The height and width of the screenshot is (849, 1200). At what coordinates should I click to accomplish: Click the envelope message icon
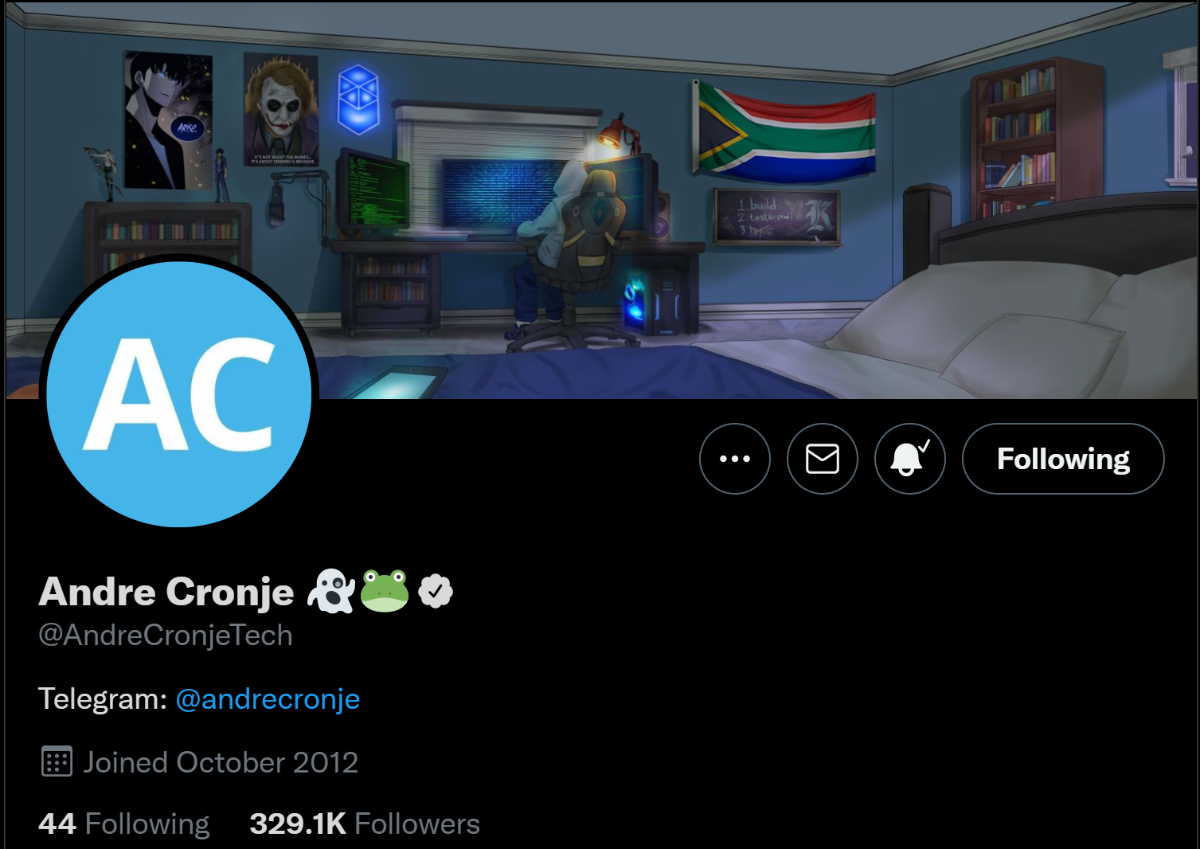point(822,459)
